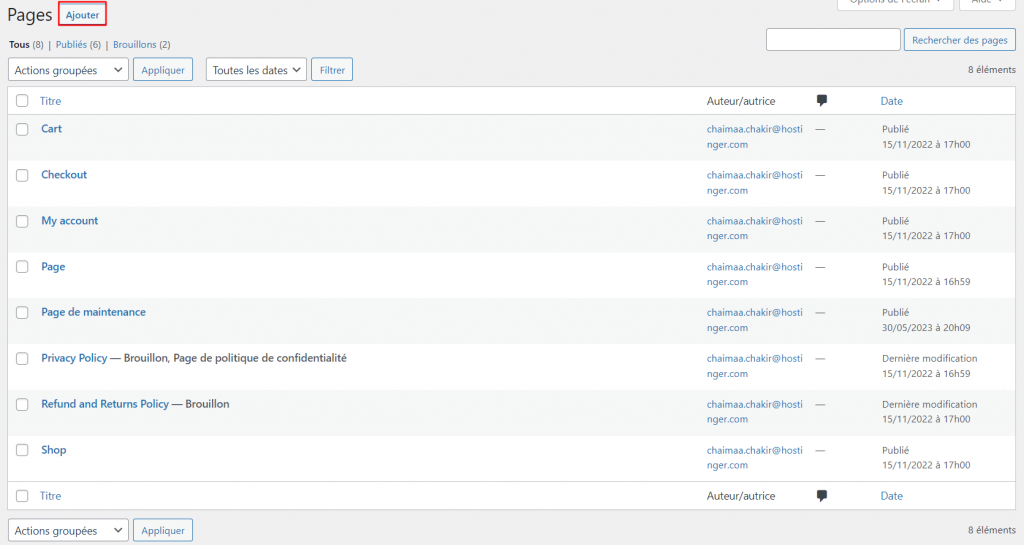Tick the checkbox for the Cart page
Screen dimensions: 1024x545
point(22,129)
